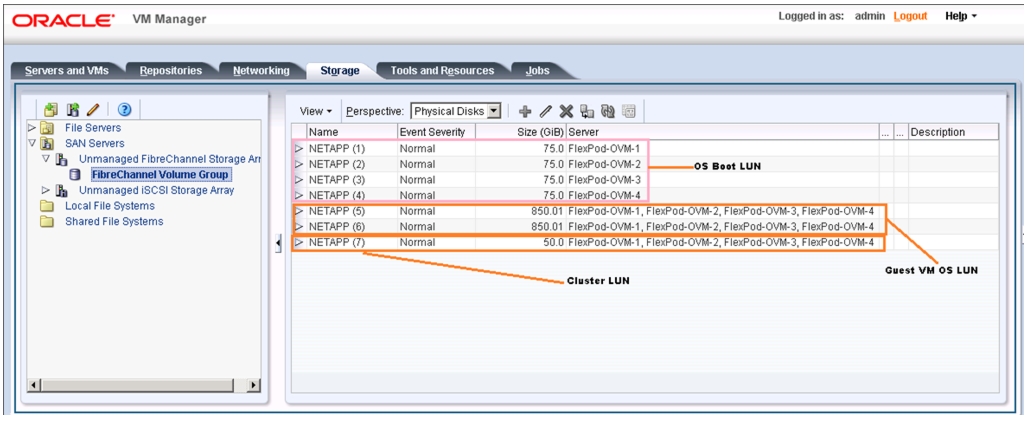Expand the NETAPP (1) row details
The width and height of the screenshot is (1027, 439).
tap(299, 149)
